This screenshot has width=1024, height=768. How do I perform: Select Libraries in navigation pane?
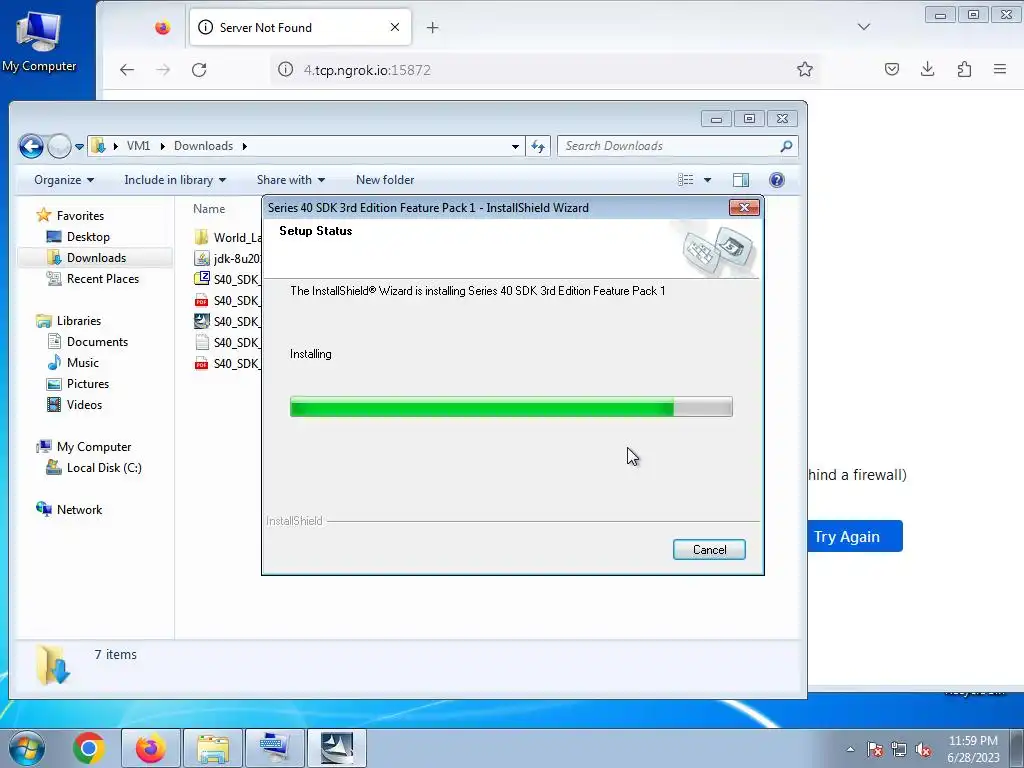(x=78, y=321)
